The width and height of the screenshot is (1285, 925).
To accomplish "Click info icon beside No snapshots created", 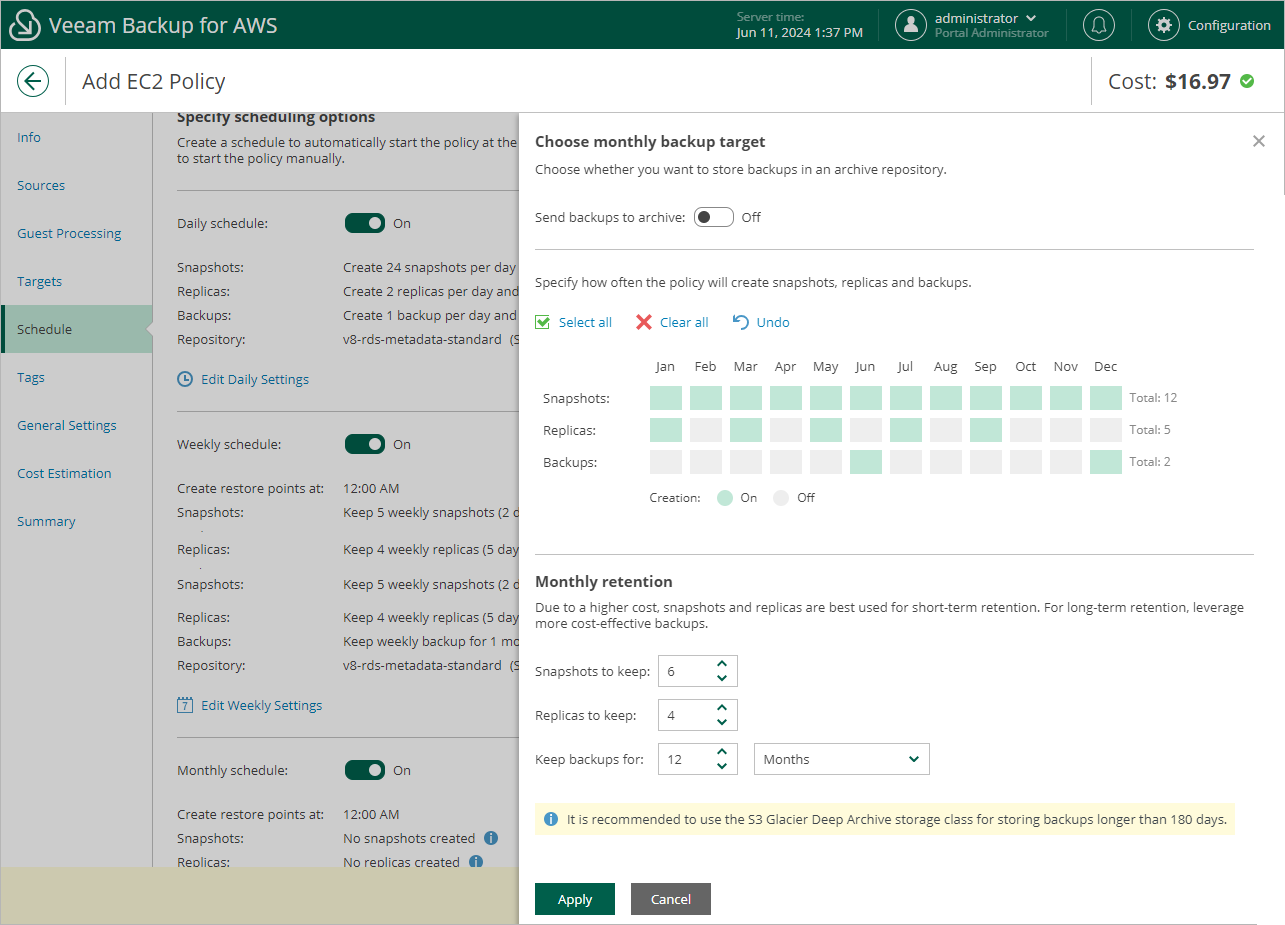I will pyautogui.click(x=491, y=838).
